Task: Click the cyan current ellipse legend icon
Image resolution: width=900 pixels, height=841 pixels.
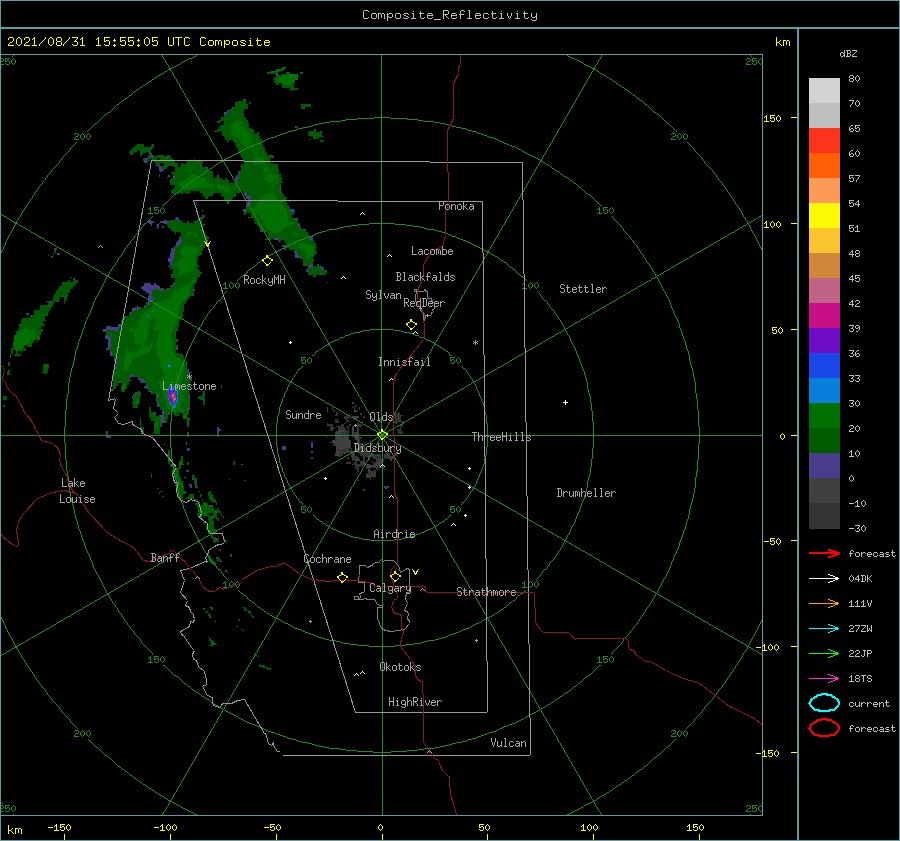Action: 824,703
